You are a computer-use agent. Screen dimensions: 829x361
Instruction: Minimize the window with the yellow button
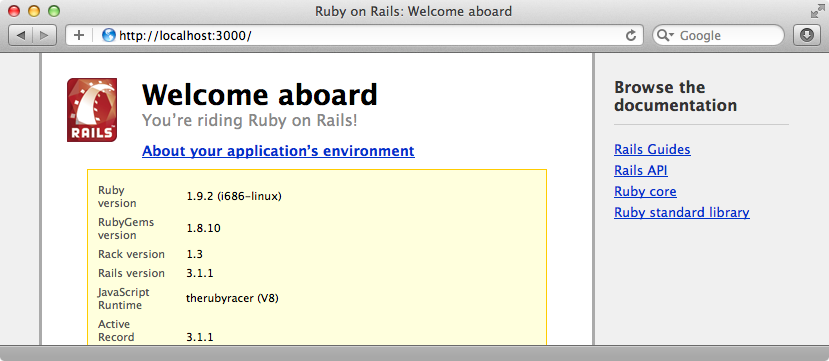34,11
